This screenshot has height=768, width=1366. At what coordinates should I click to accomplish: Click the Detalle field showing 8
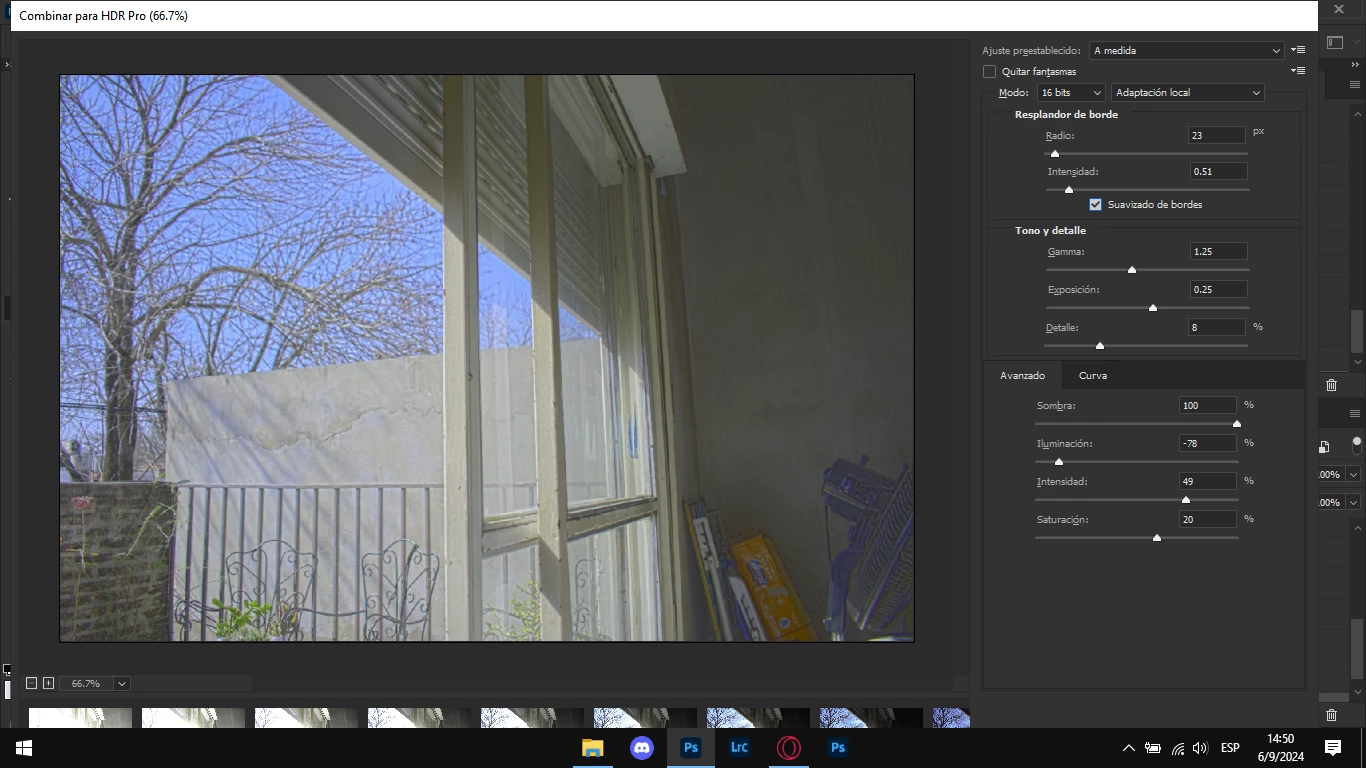[1217, 327]
